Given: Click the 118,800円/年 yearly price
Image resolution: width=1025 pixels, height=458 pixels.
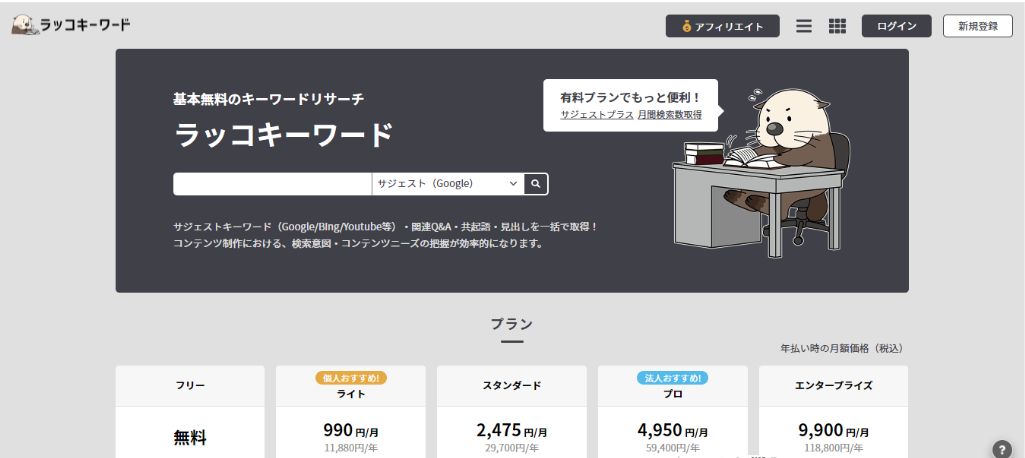Looking at the screenshot, I should pyautogui.click(x=833, y=448).
